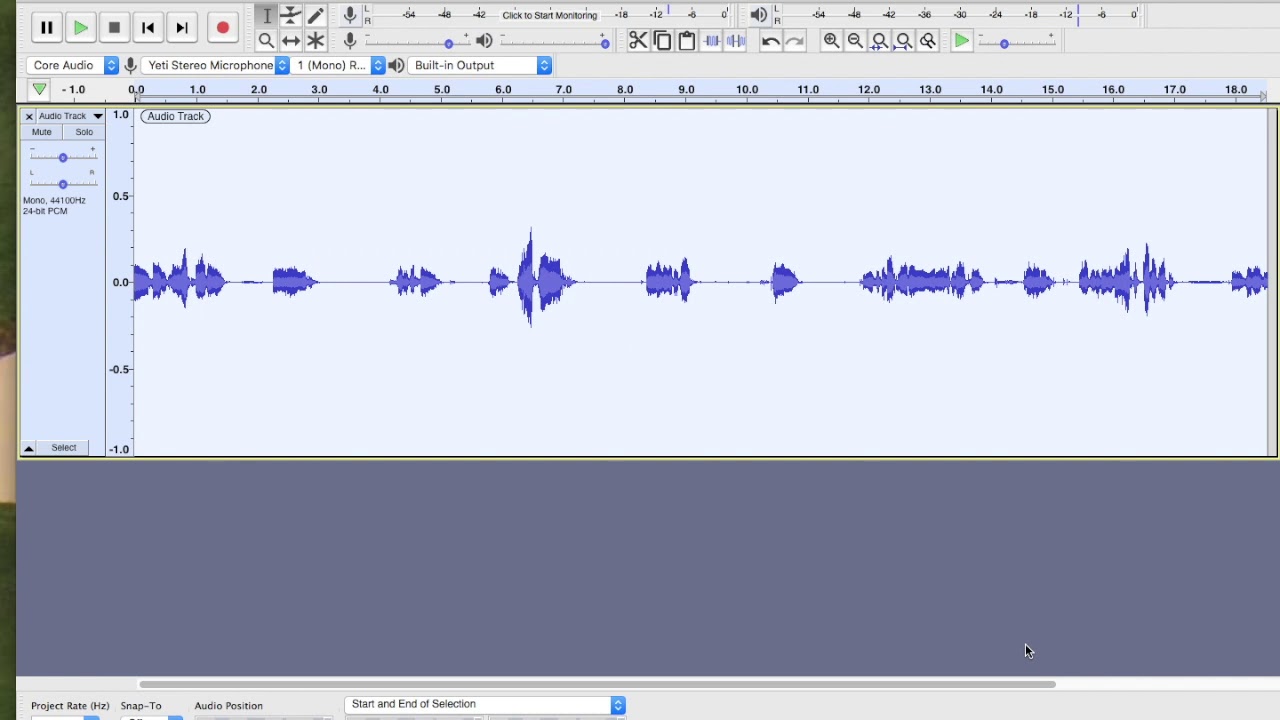Screen dimensions: 1280x720
Task: Redo the last undone action
Action: (x=795, y=41)
